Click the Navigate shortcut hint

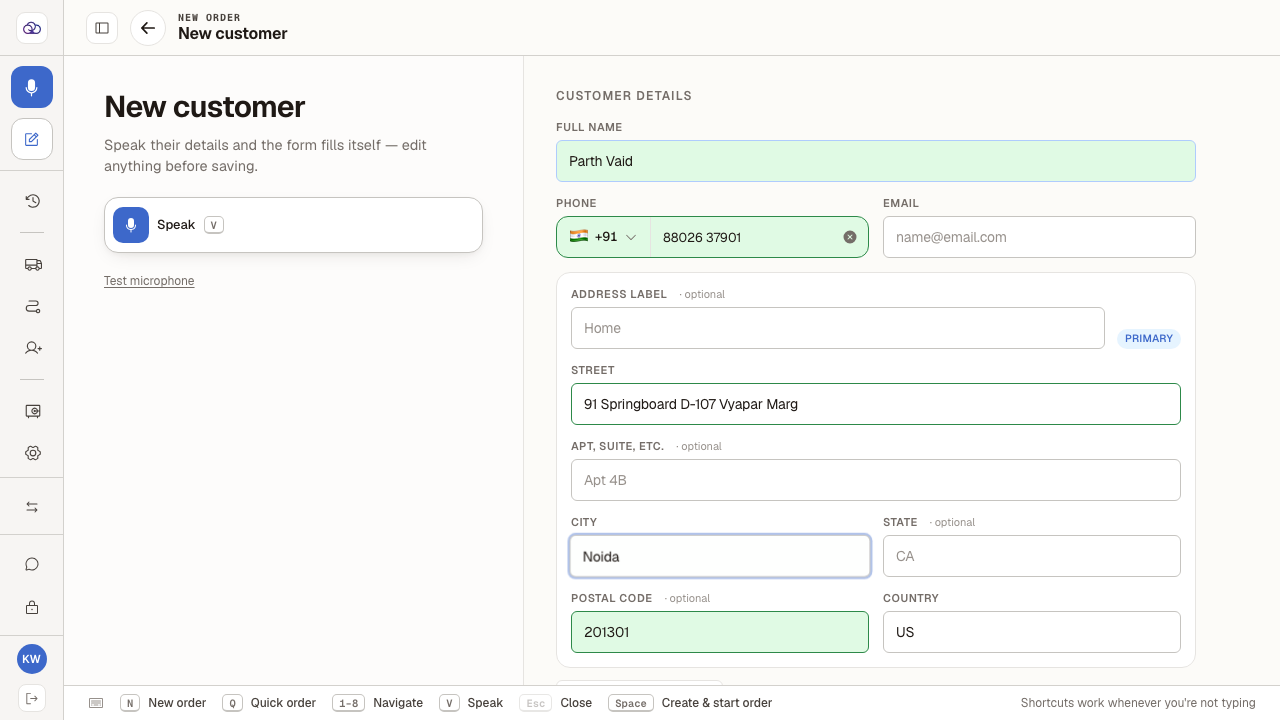tap(377, 703)
